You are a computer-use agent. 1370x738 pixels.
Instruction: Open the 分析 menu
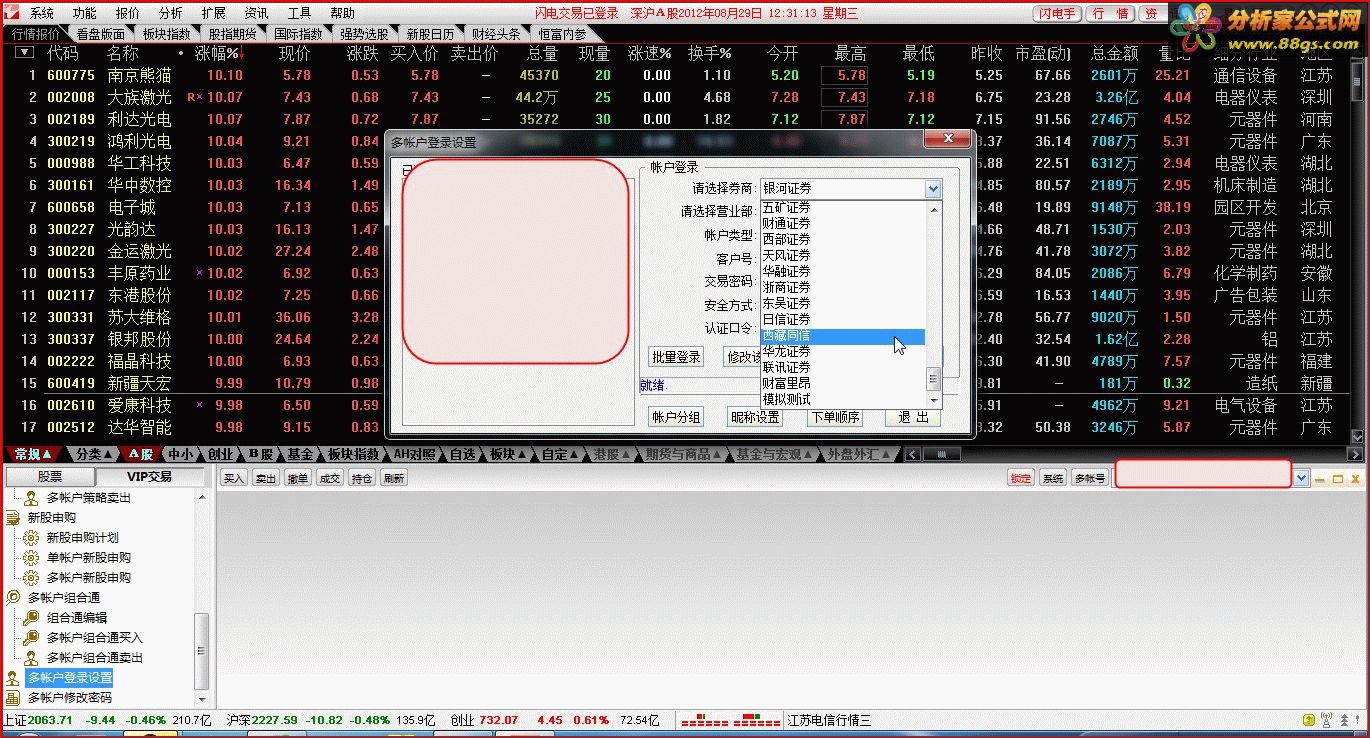[171, 13]
